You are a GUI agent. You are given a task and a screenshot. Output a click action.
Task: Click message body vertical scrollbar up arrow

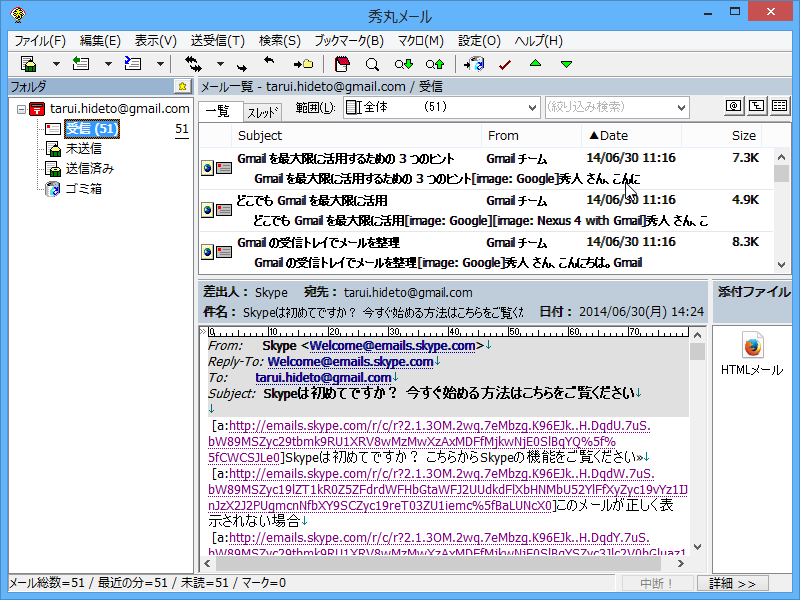tap(697, 335)
